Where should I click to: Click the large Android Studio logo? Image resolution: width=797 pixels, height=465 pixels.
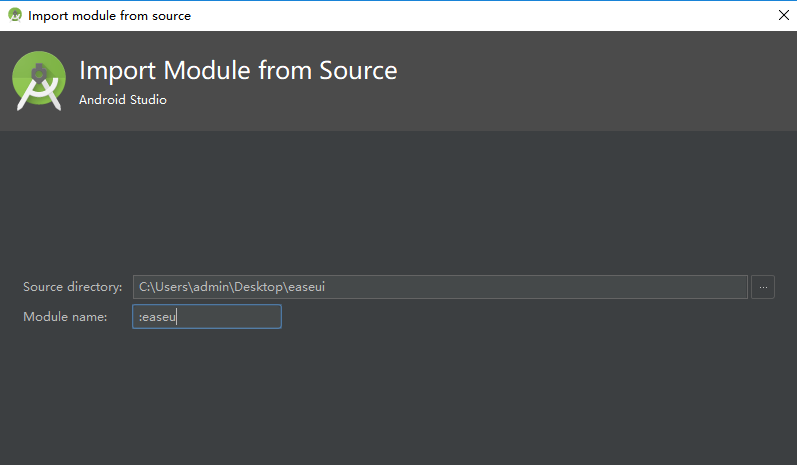39,81
